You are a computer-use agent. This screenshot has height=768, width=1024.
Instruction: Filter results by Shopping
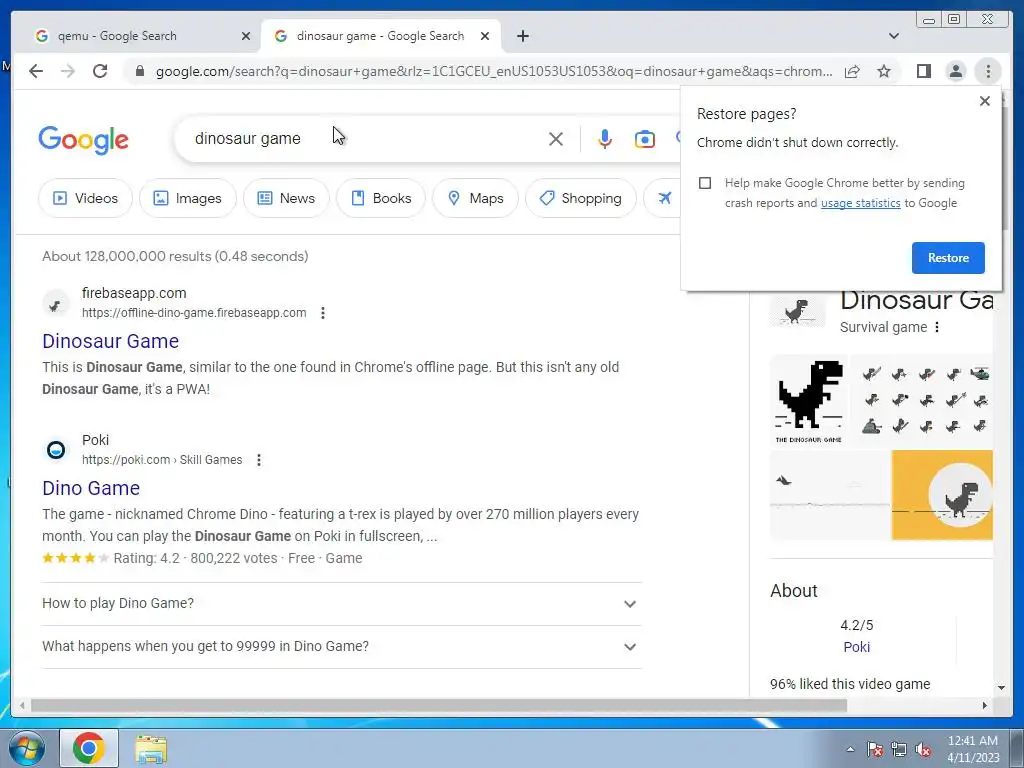click(x=581, y=199)
